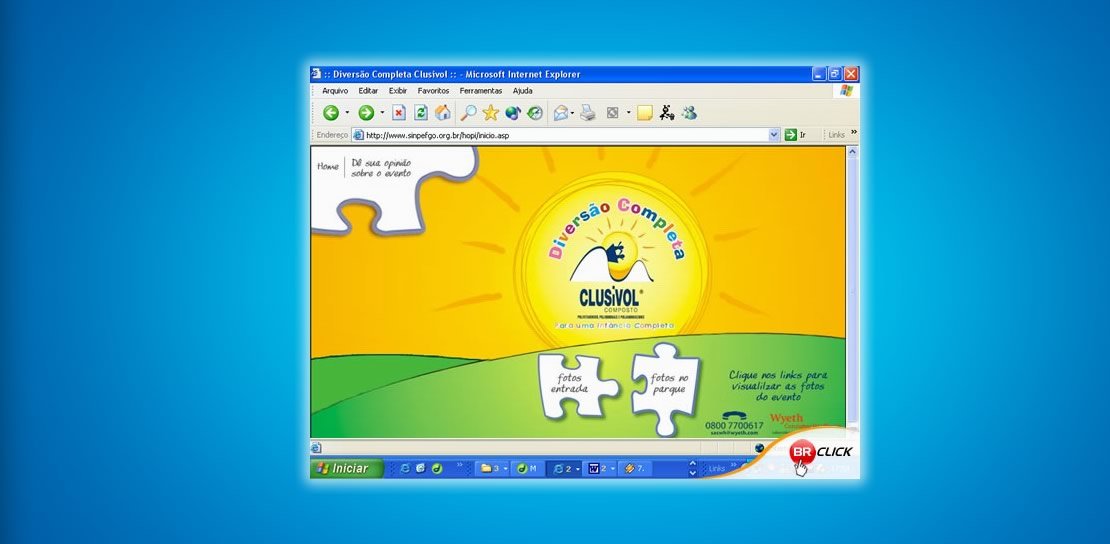Open Favorites with the star icon

[x=491, y=113]
